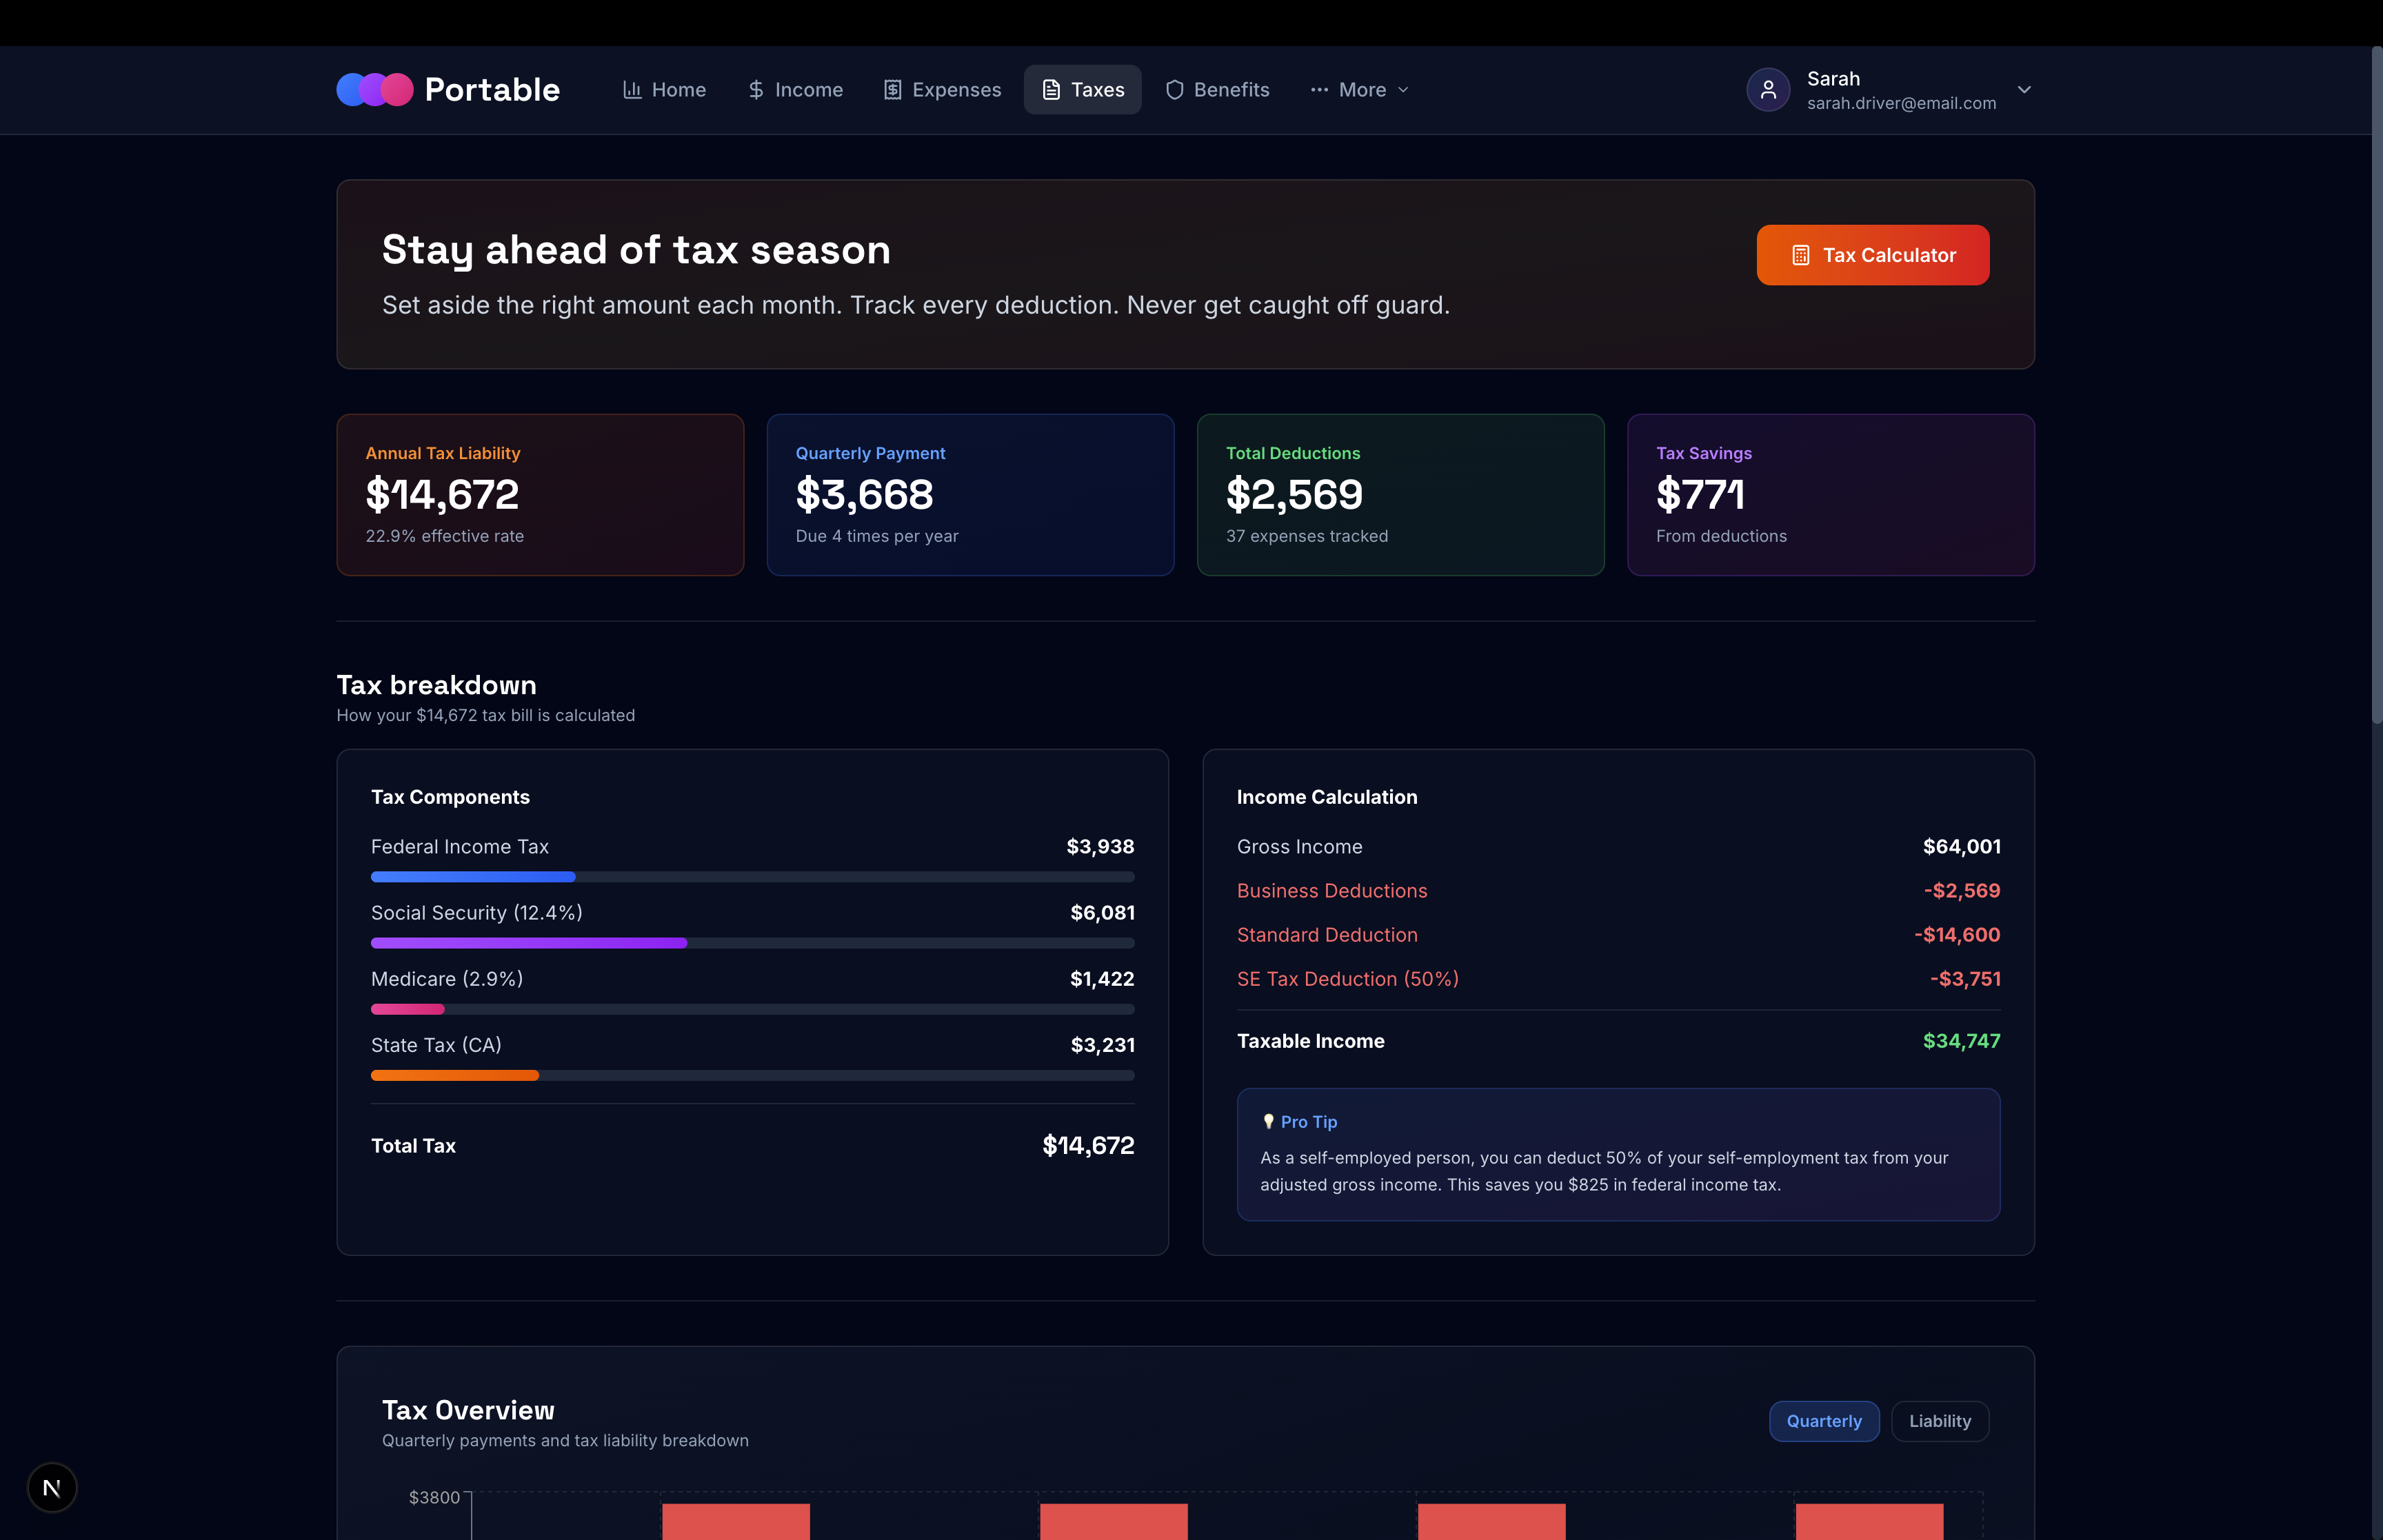This screenshot has width=2383, height=1540.
Task: Click the Portable brand name link
Action: click(x=492, y=90)
